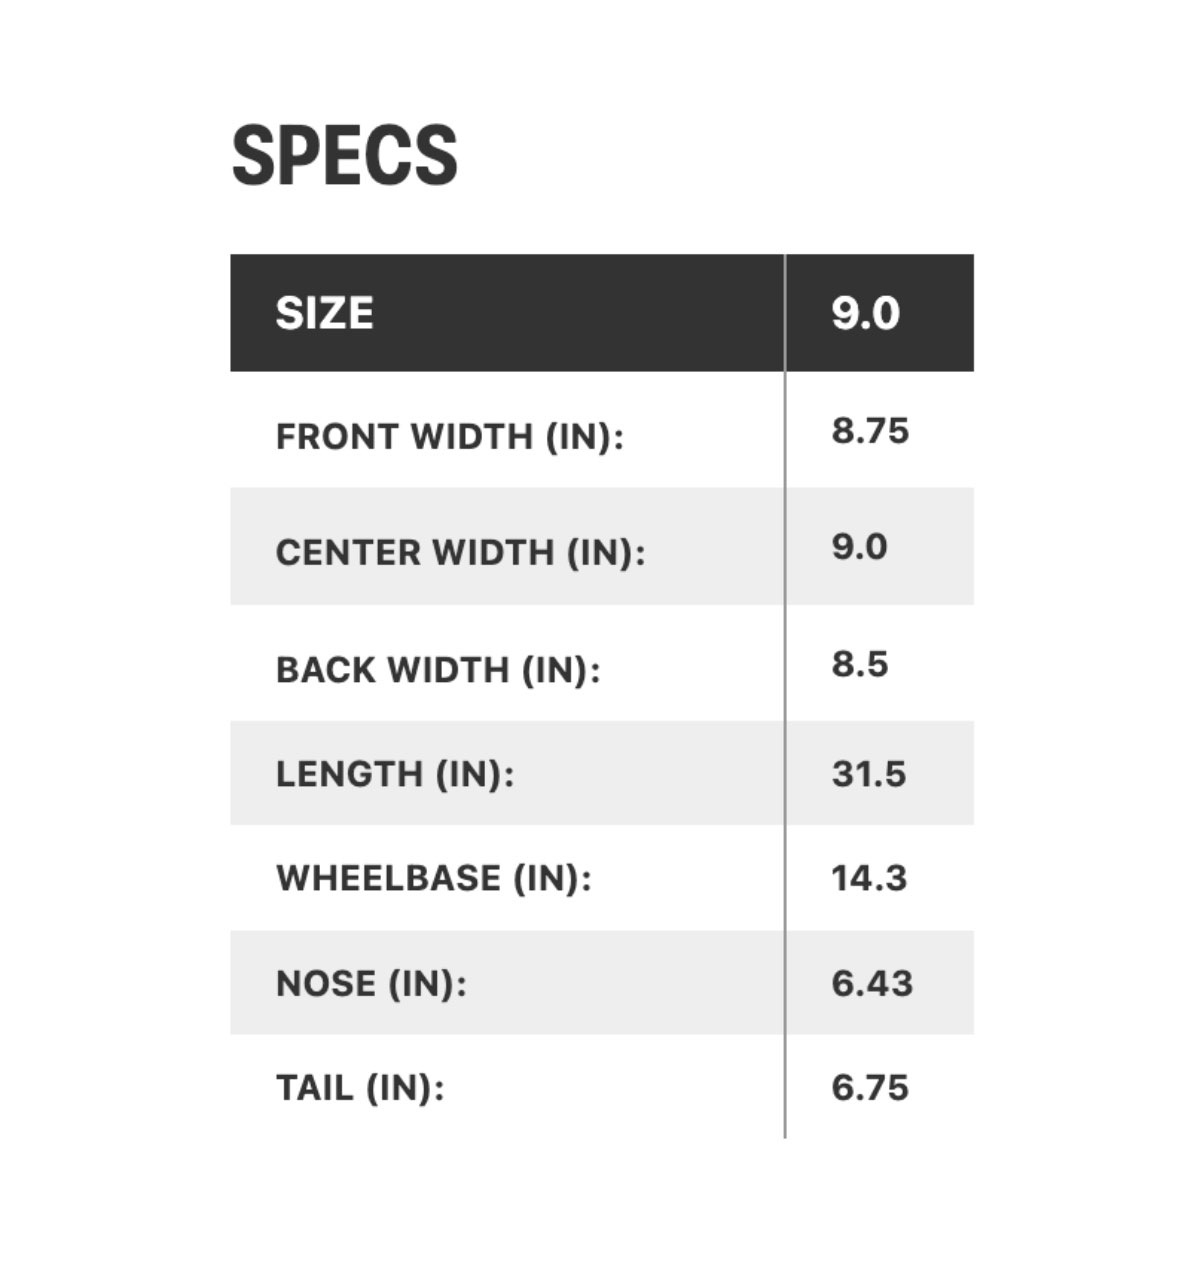Screen dimensions: 1200x1262
Task: Click the 8.5 back width value
Action: (860, 664)
